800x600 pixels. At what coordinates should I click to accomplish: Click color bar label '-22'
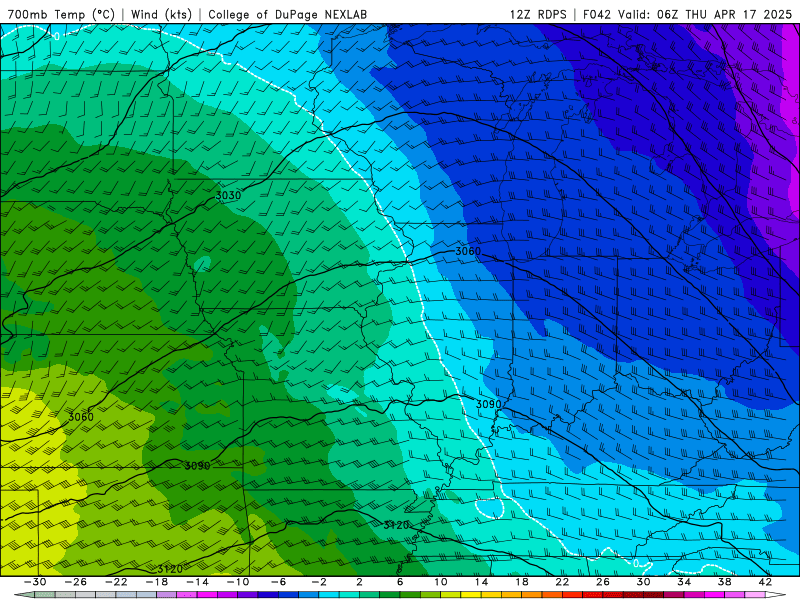coord(116,582)
